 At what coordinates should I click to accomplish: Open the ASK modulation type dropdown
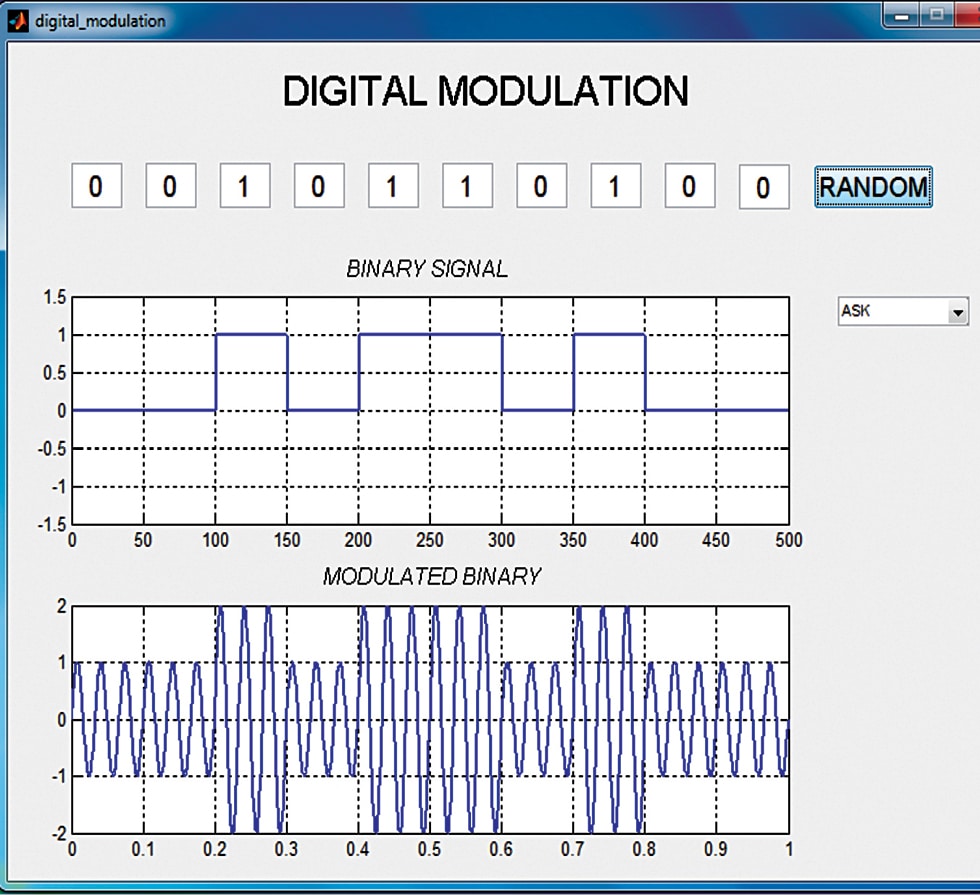click(957, 313)
